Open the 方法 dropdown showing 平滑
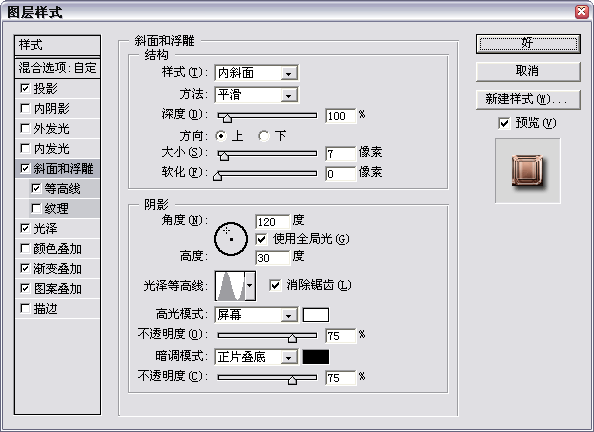Viewport: 594px width, 432px height. tap(256, 95)
